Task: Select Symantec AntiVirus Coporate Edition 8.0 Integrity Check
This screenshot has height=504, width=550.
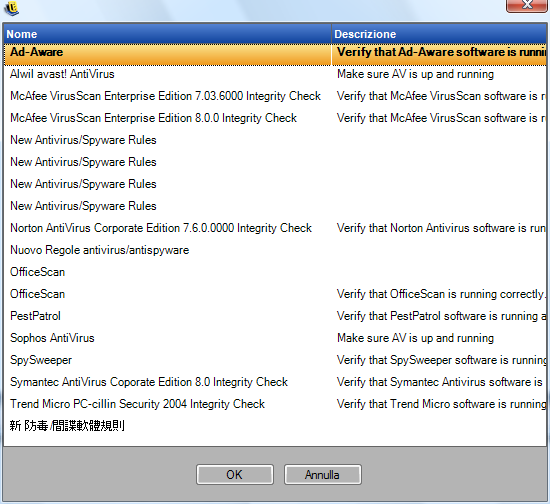Action: [149, 382]
